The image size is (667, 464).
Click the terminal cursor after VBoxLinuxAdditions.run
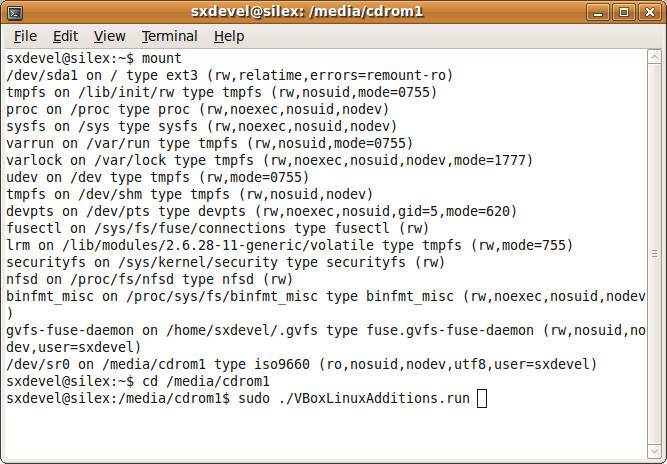click(x=482, y=399)
